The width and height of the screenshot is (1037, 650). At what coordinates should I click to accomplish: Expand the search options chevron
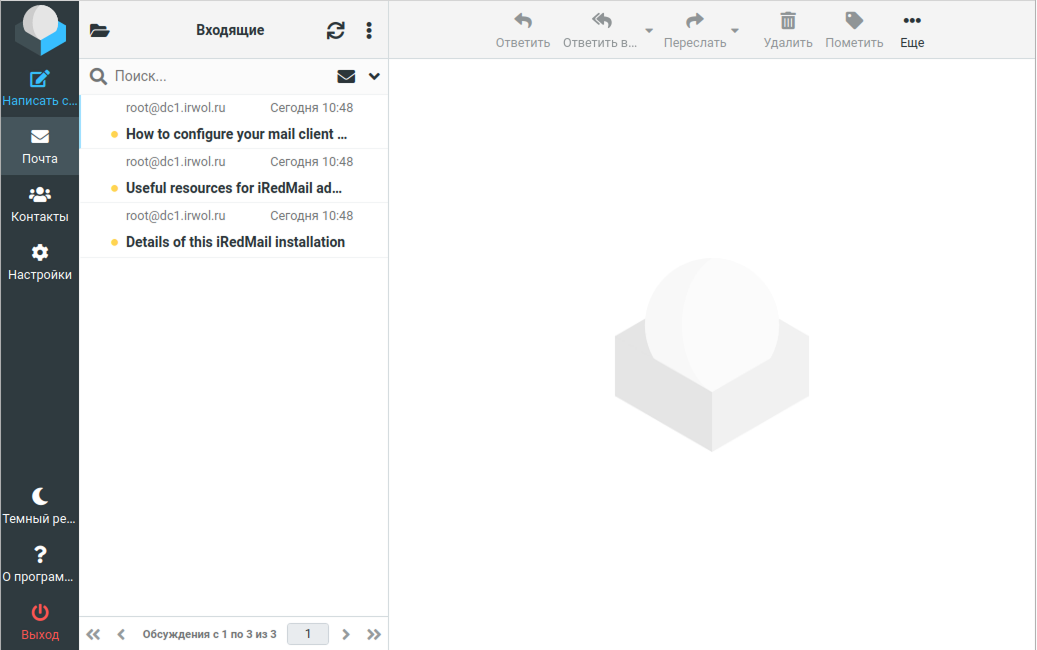point(375,76)
